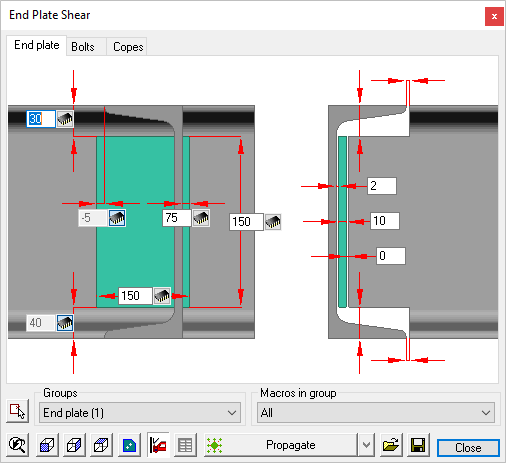Switch to the Bolts tab

83,47
